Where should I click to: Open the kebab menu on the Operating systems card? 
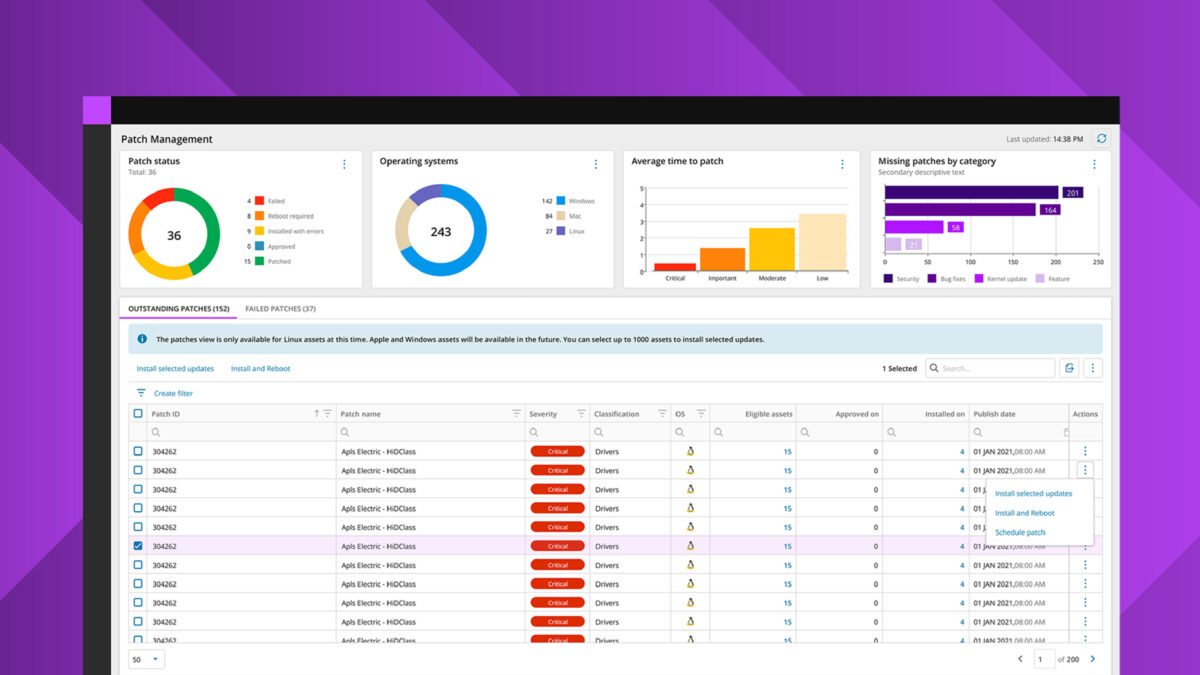[x=596, y=163]
